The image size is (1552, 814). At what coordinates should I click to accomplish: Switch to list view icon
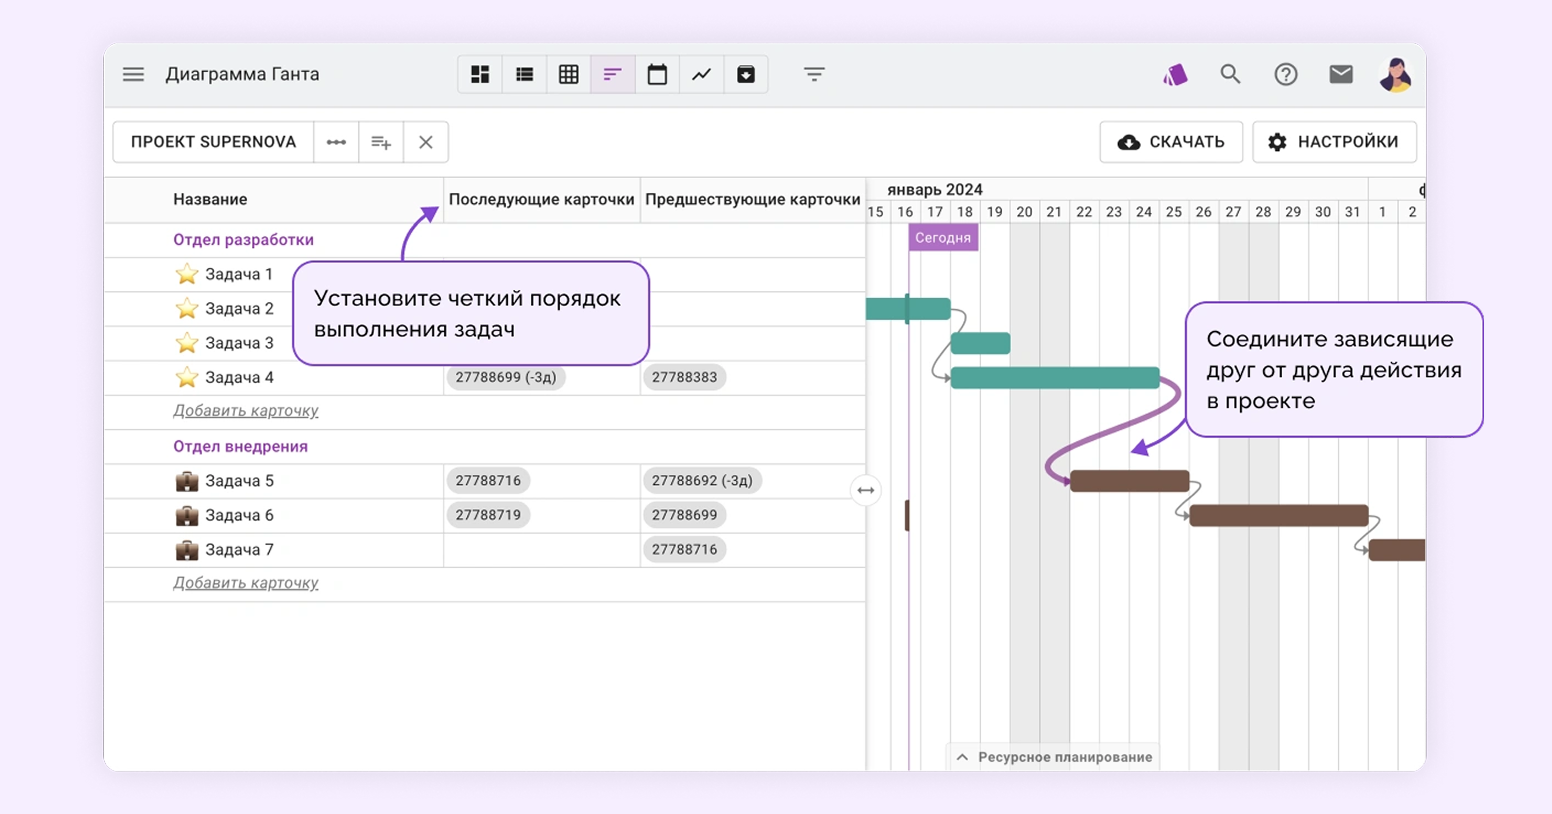[524, 74]
